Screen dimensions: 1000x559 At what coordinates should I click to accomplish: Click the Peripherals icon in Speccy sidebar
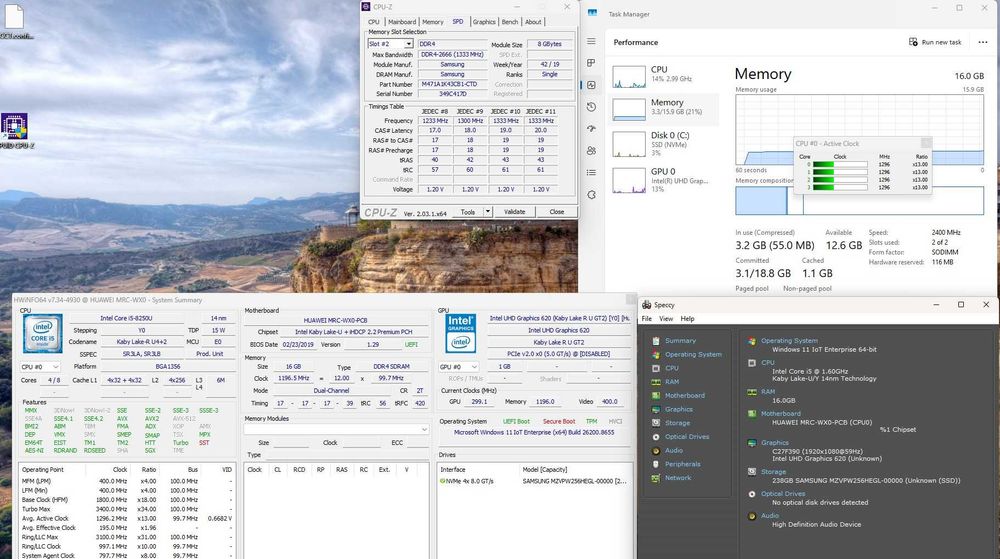tap(656, 464)
